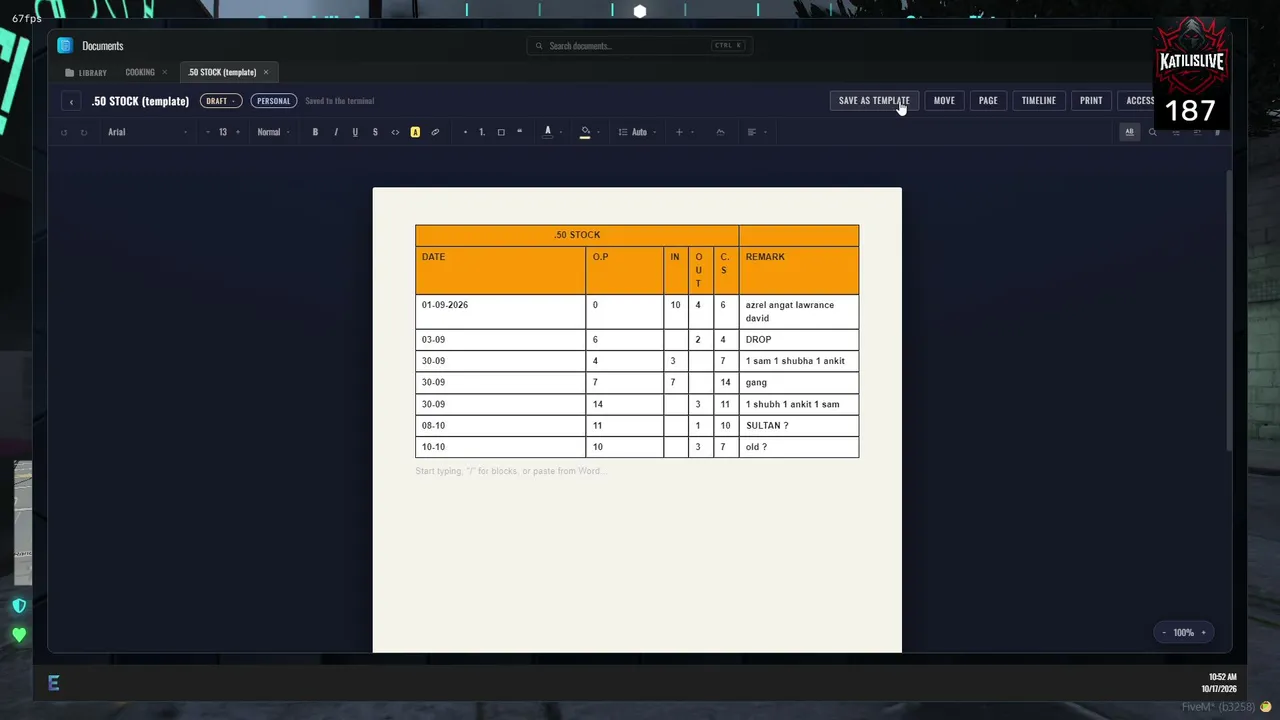Go back using the left chevron button
Screen dimensions: 1280x720
(71, 101)
